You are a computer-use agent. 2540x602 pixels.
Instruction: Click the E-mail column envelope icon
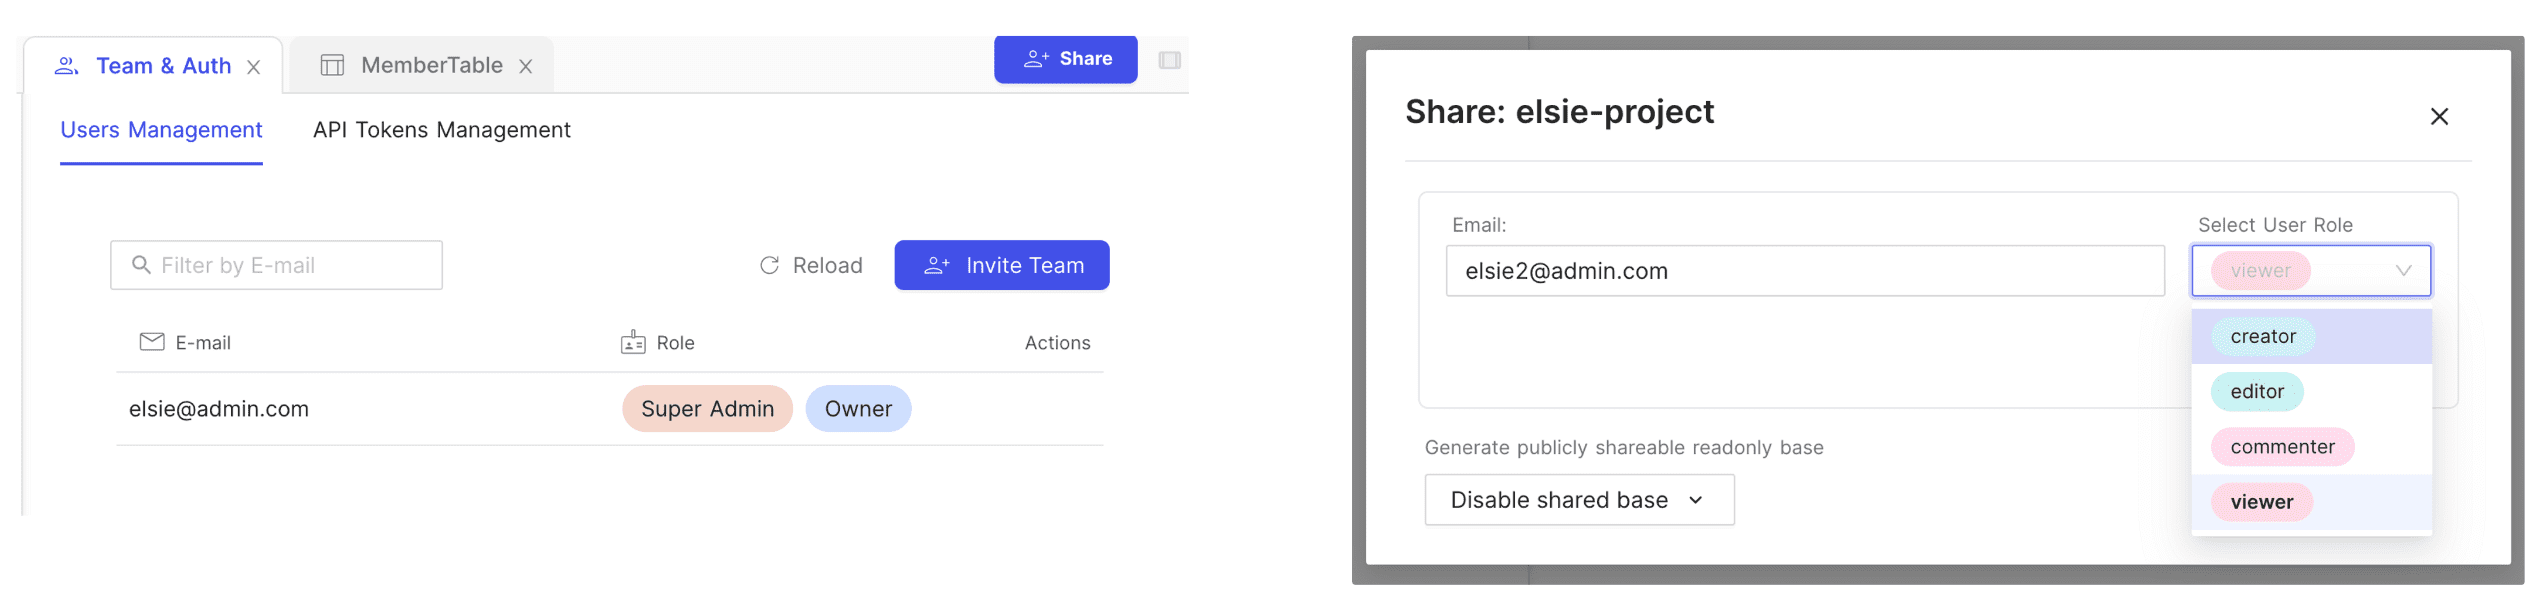pyautogui.click(x=152, y=342)
